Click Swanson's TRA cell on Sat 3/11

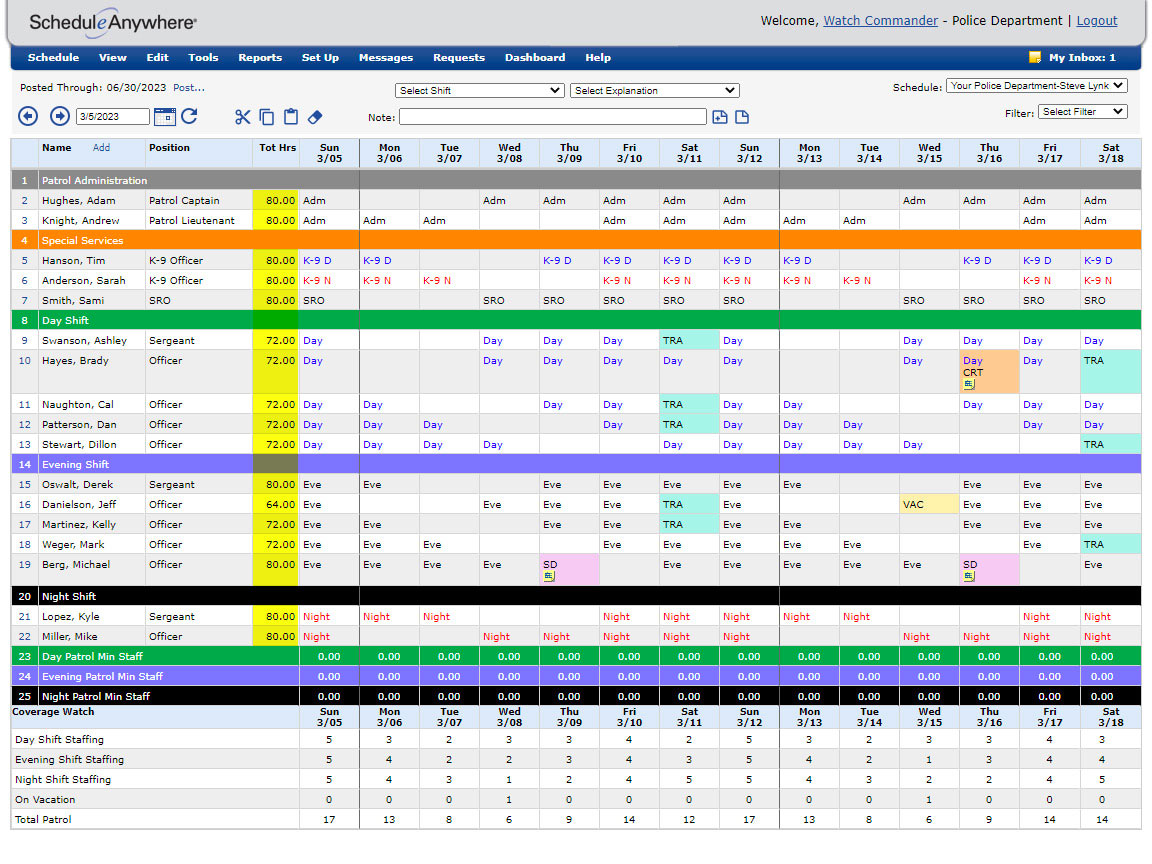click(689, 340)
